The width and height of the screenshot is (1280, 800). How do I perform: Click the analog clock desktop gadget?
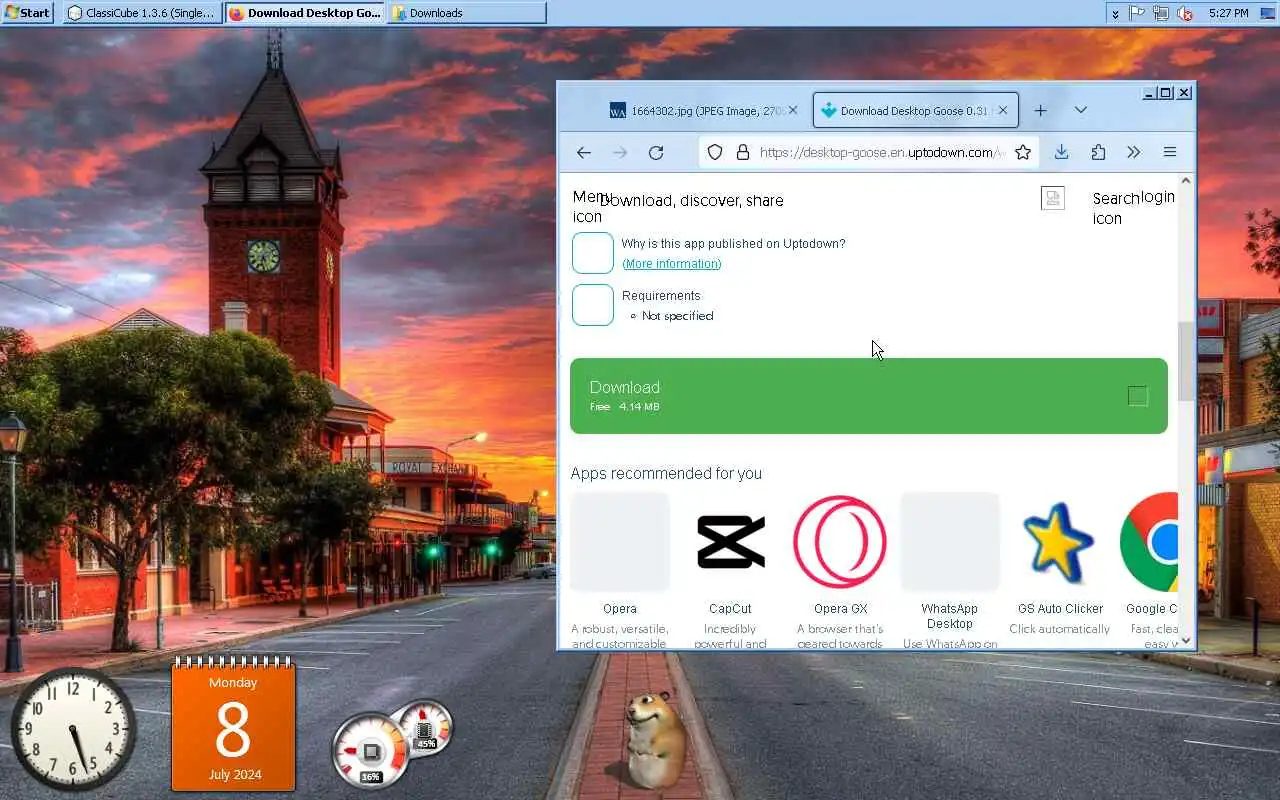73,729
